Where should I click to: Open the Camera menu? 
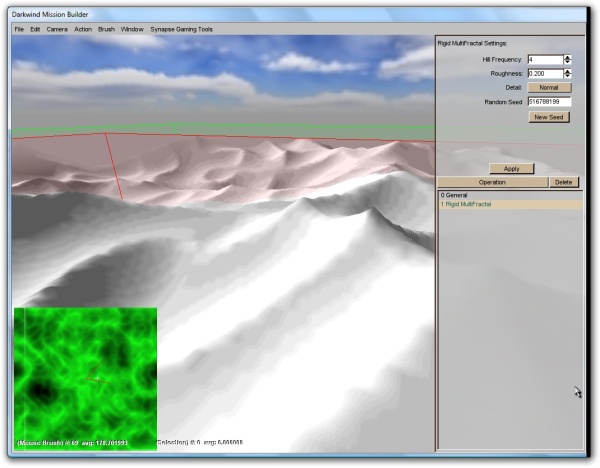coord(57,29)
